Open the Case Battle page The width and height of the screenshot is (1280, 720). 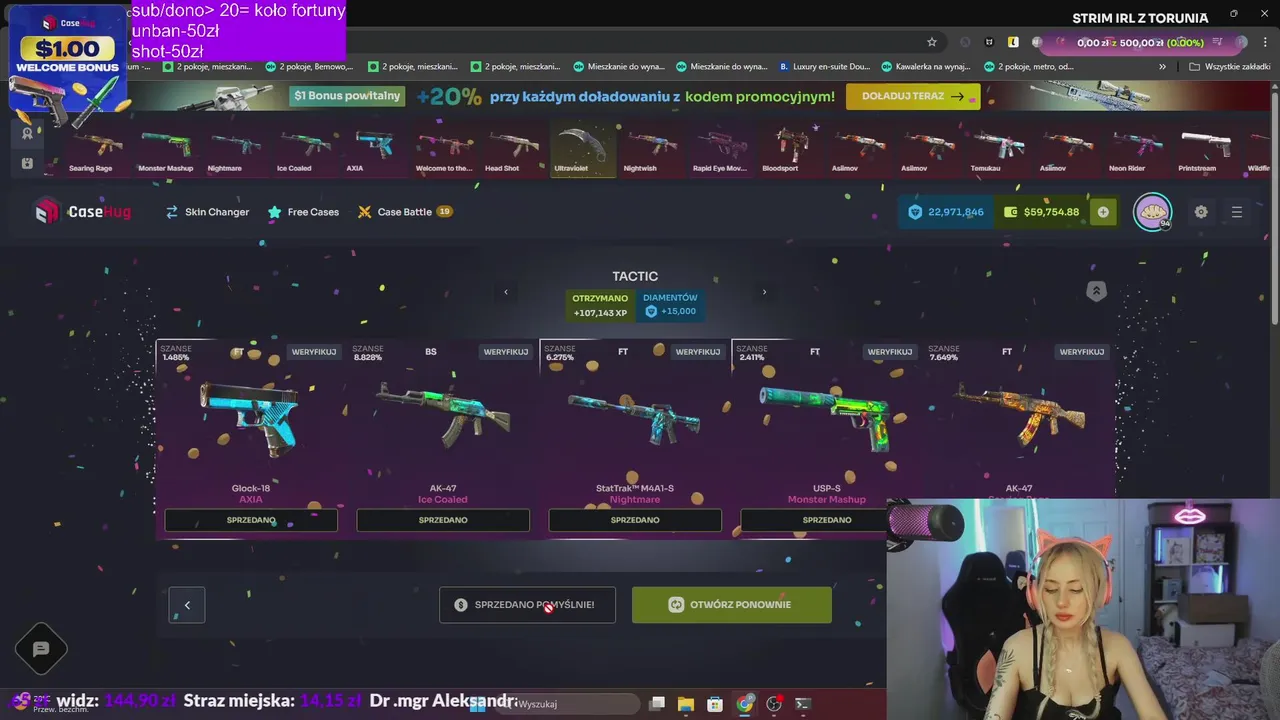[x=405, y=212]
